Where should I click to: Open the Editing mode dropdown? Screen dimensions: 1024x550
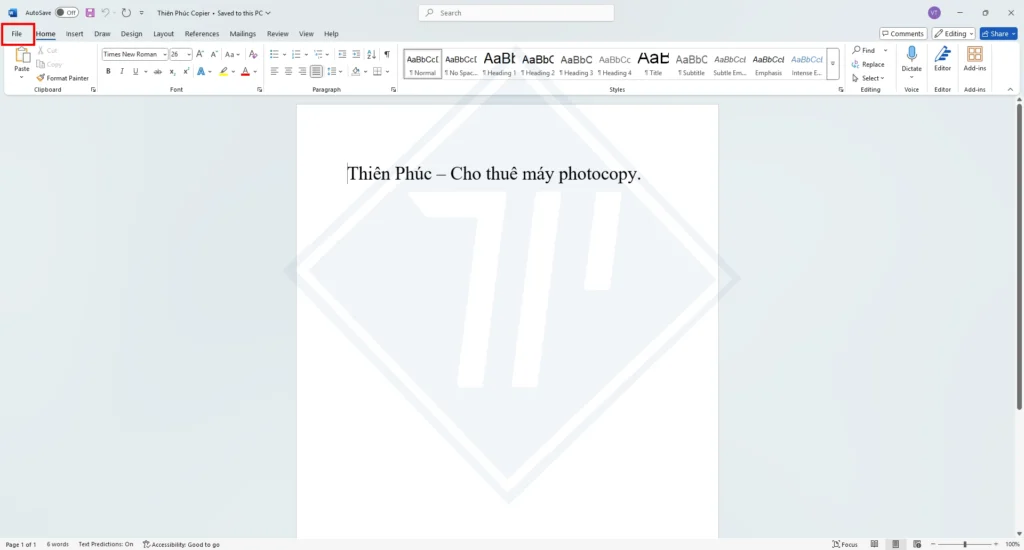pyautogui.click(x=953, y=33)
